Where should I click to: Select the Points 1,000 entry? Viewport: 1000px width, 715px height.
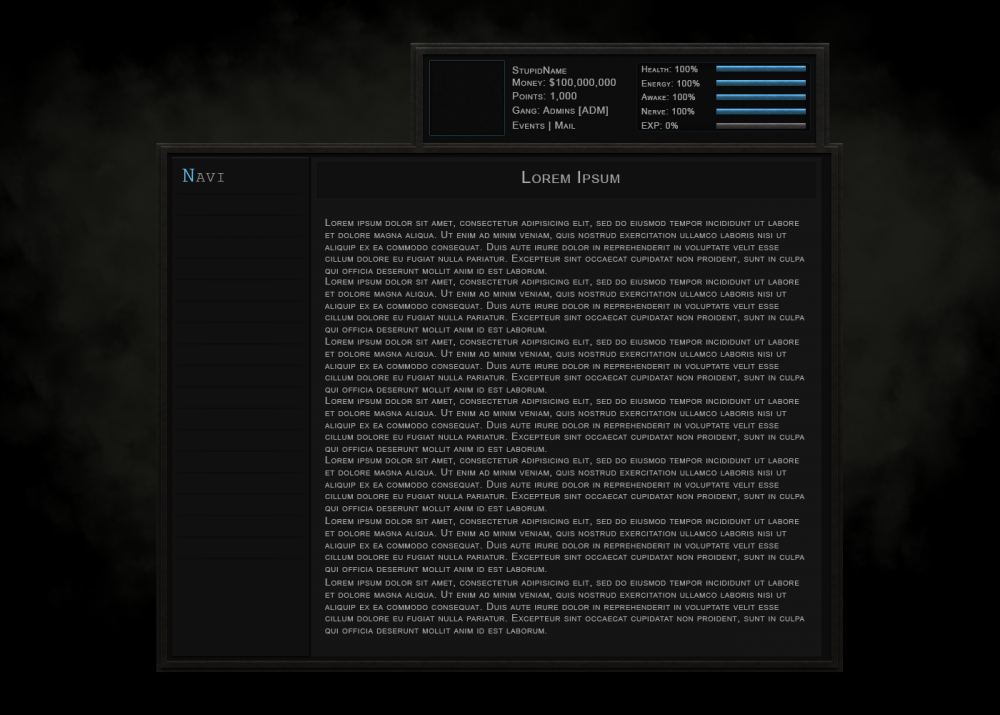coord(544,97)
